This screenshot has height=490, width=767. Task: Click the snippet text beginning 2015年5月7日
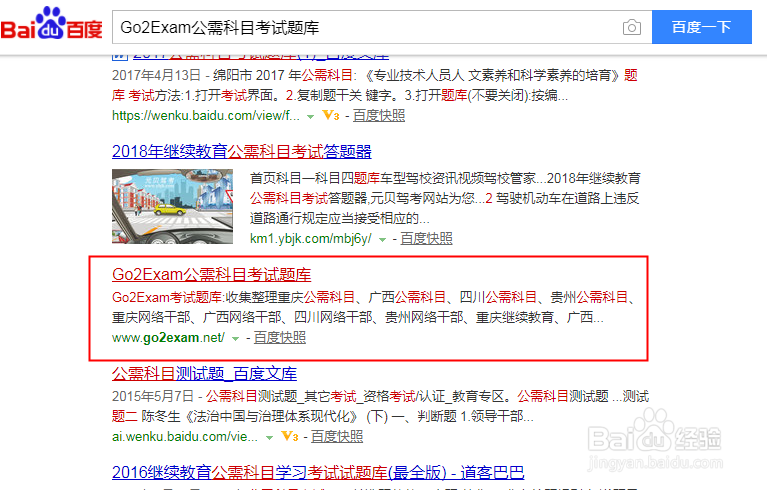(x=380, y=406)
